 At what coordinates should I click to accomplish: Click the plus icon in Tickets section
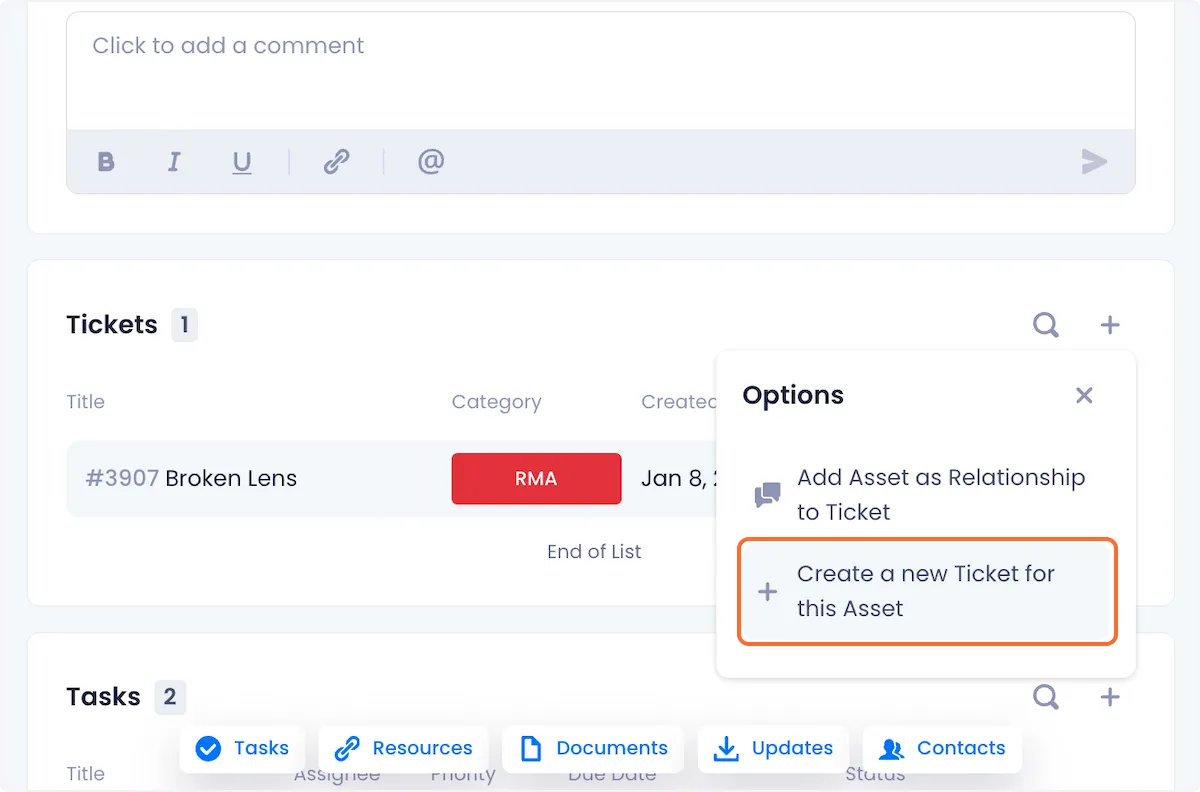click(x=1110, y=325)
